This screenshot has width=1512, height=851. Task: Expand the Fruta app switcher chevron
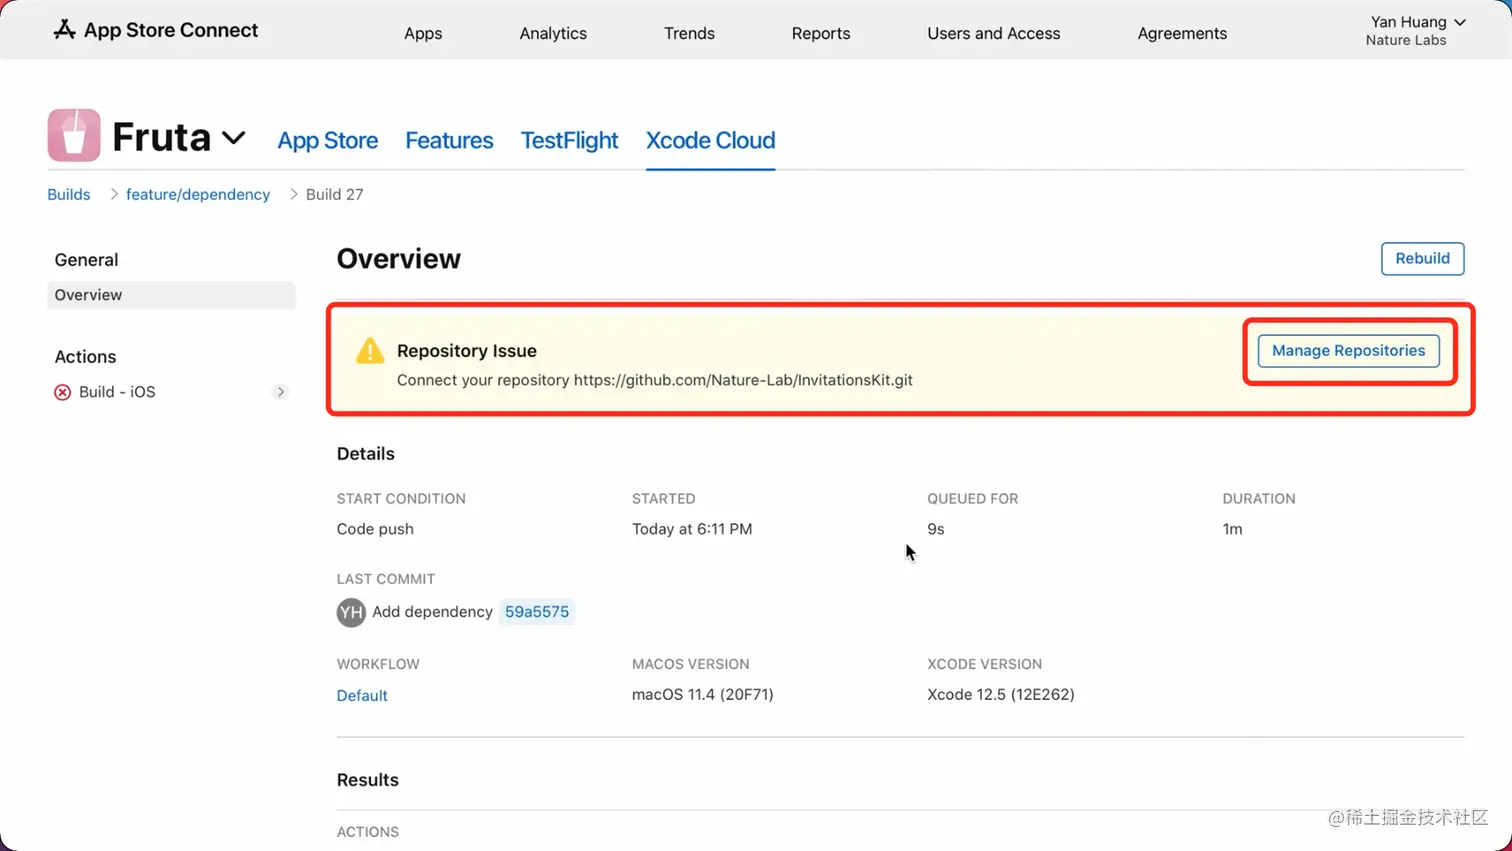pos(234,138)
